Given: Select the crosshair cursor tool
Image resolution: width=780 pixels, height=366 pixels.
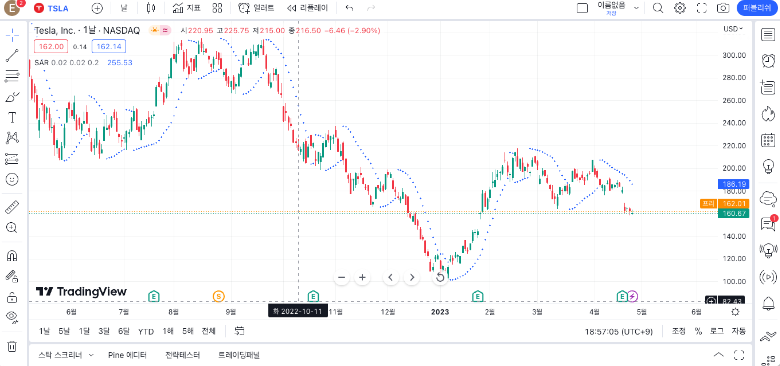Looking at the screenshot, I should click(x=12, y=34).
